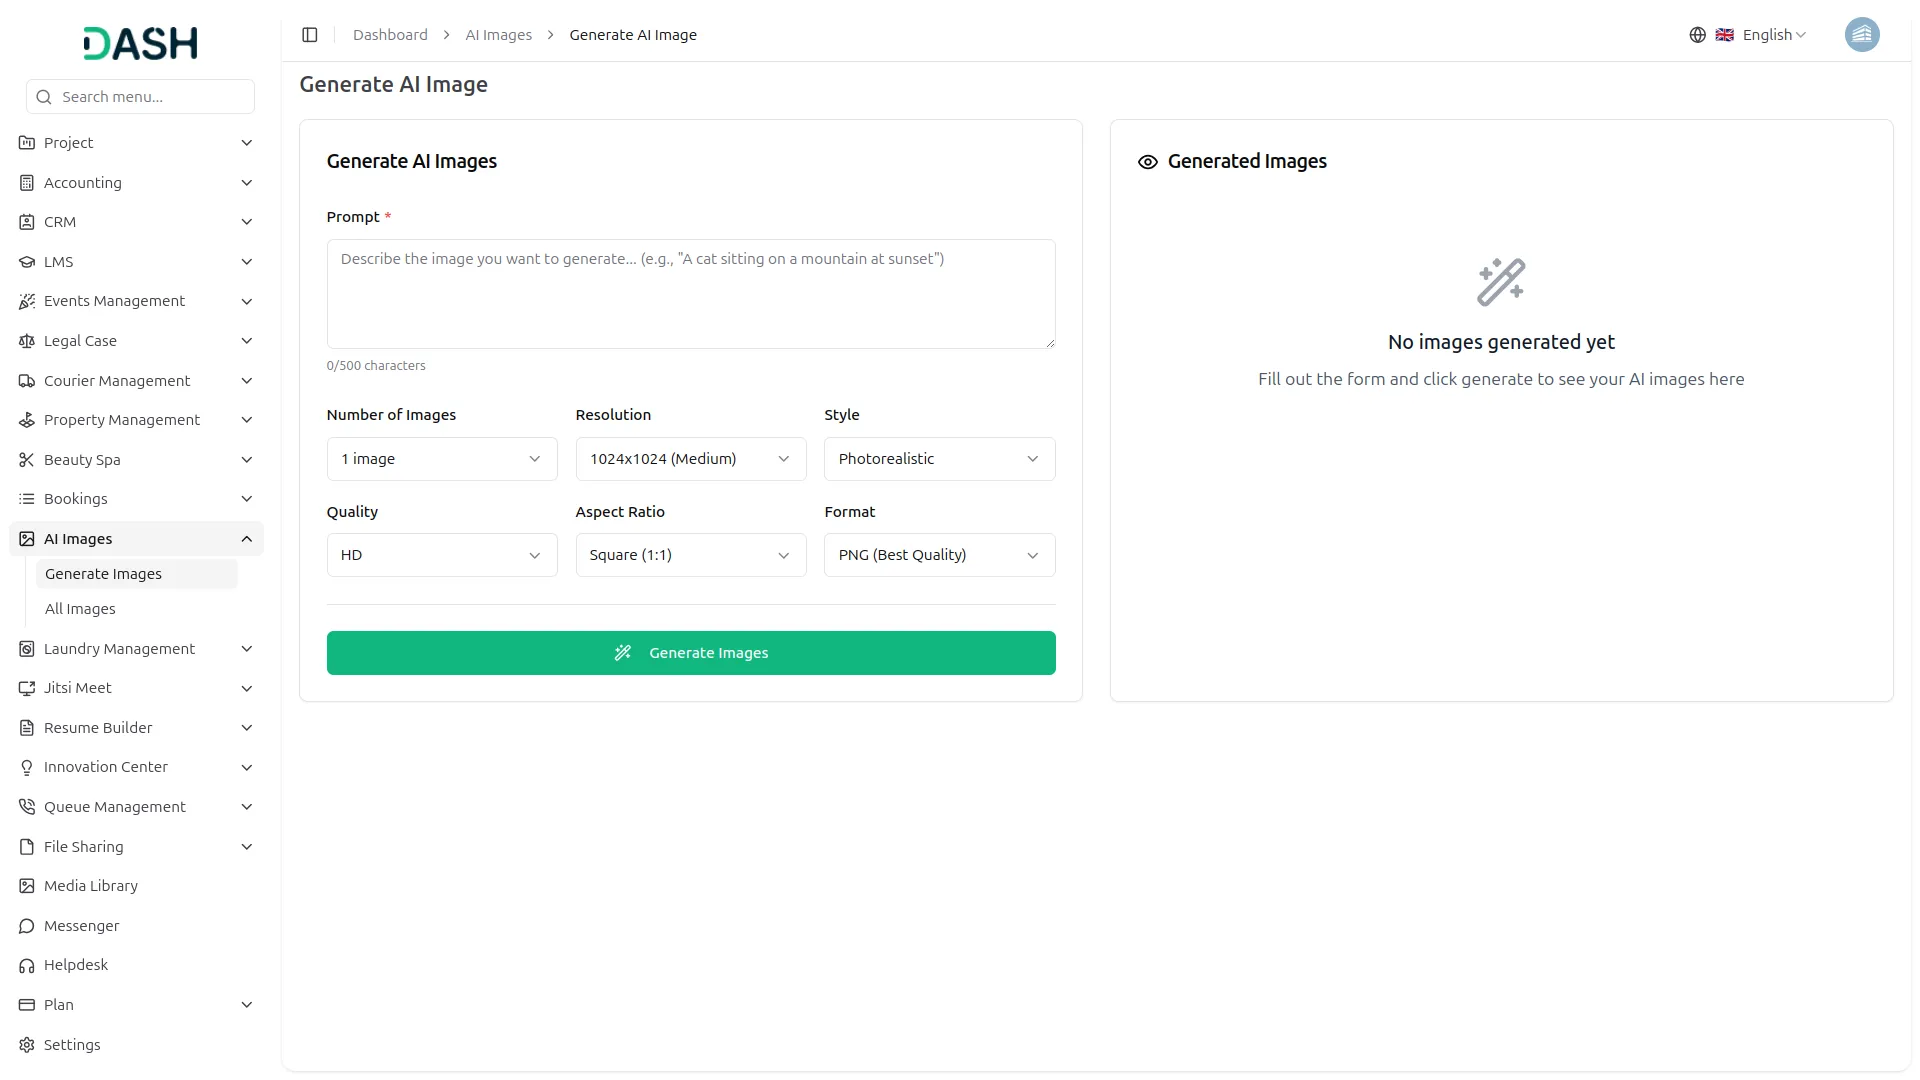Click the Innovation Center lightbulb icon
1920x1080 pixels.
click(x=27, y=767)
